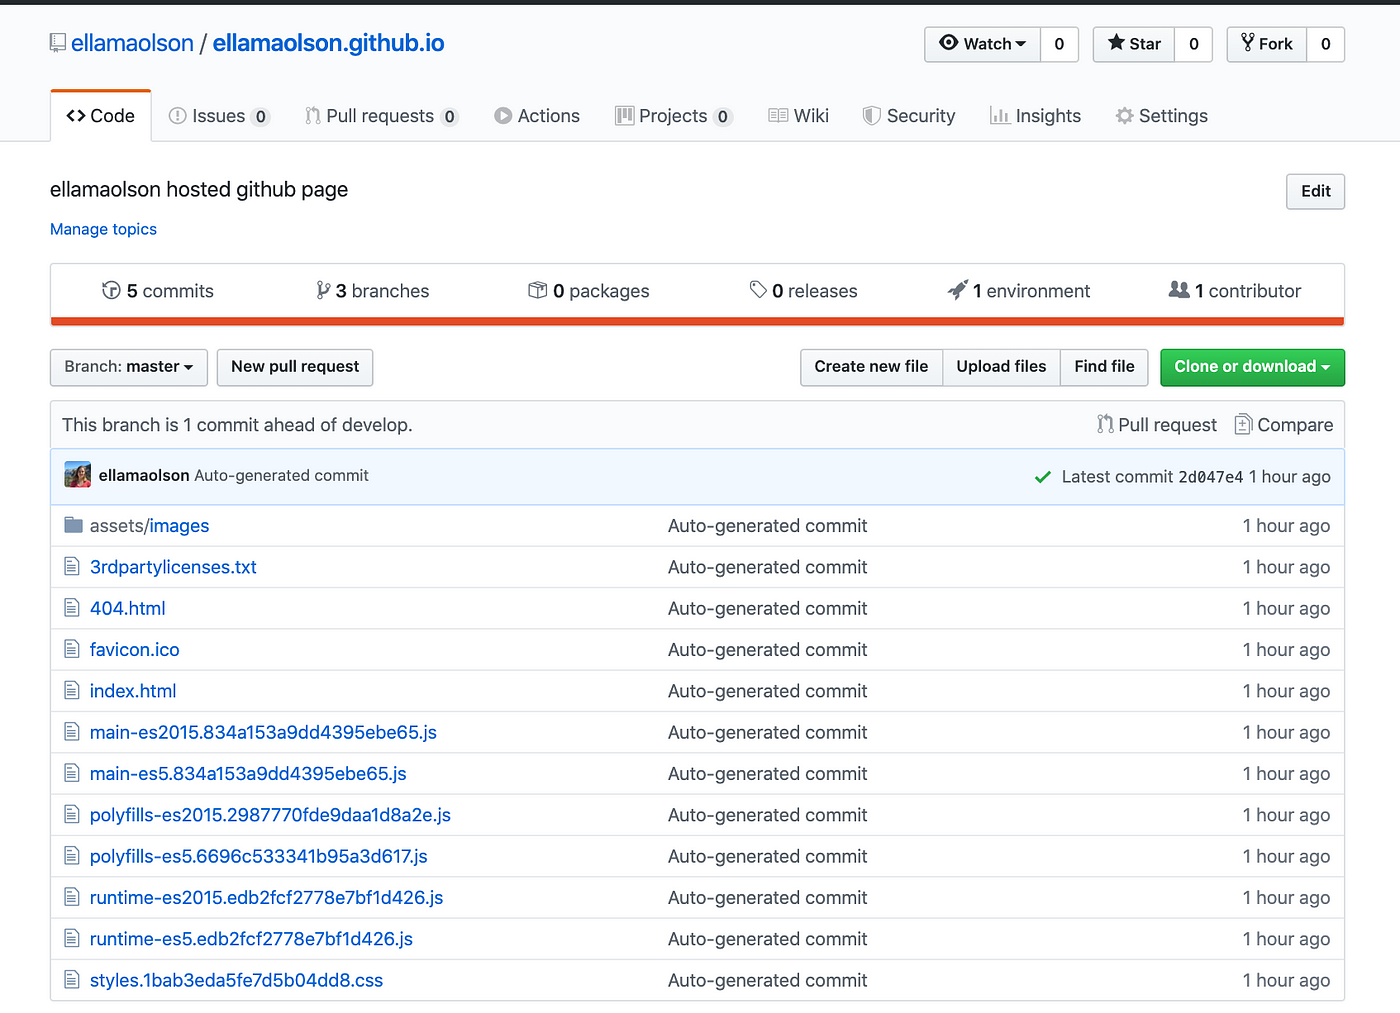Click the branch icon next to 3 branches
The height and width of the screenshot is (1013, 1400).
click(x=323, y=290)
